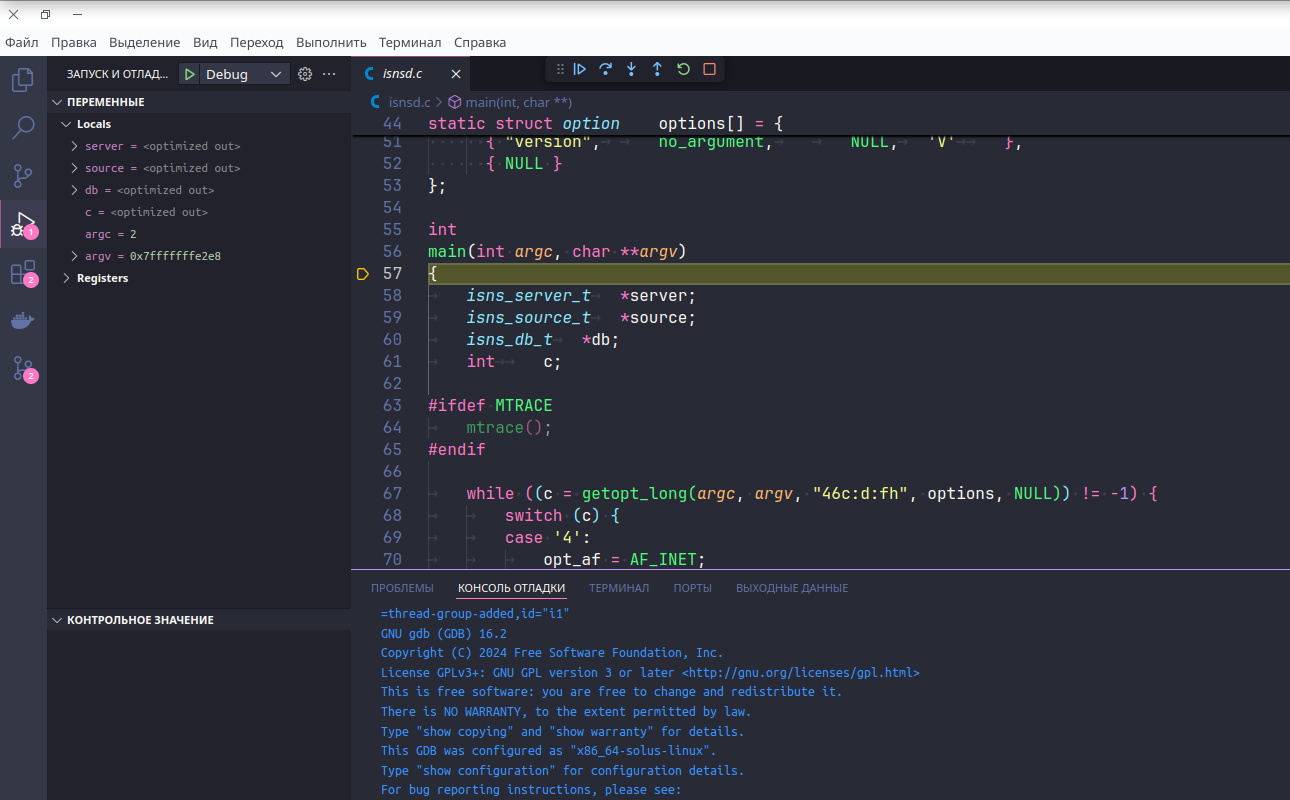Close the isnsd.c editor tab
Screen dimensions: 1290x800
tap(456, 74)
